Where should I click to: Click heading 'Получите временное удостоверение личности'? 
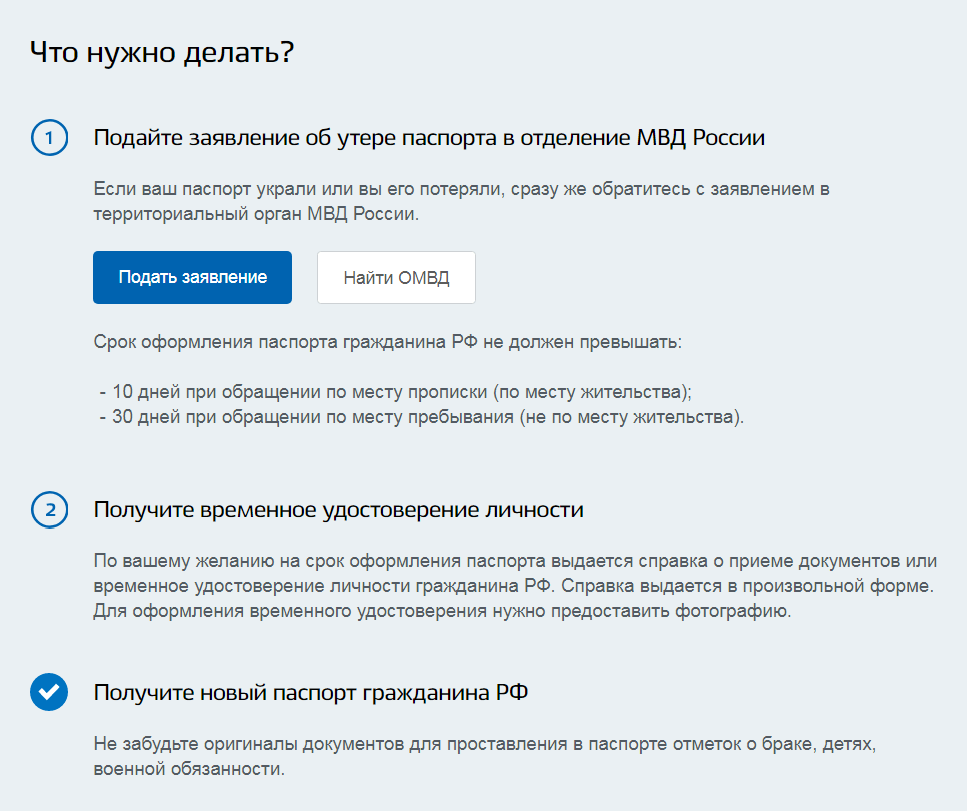(339, 510)
